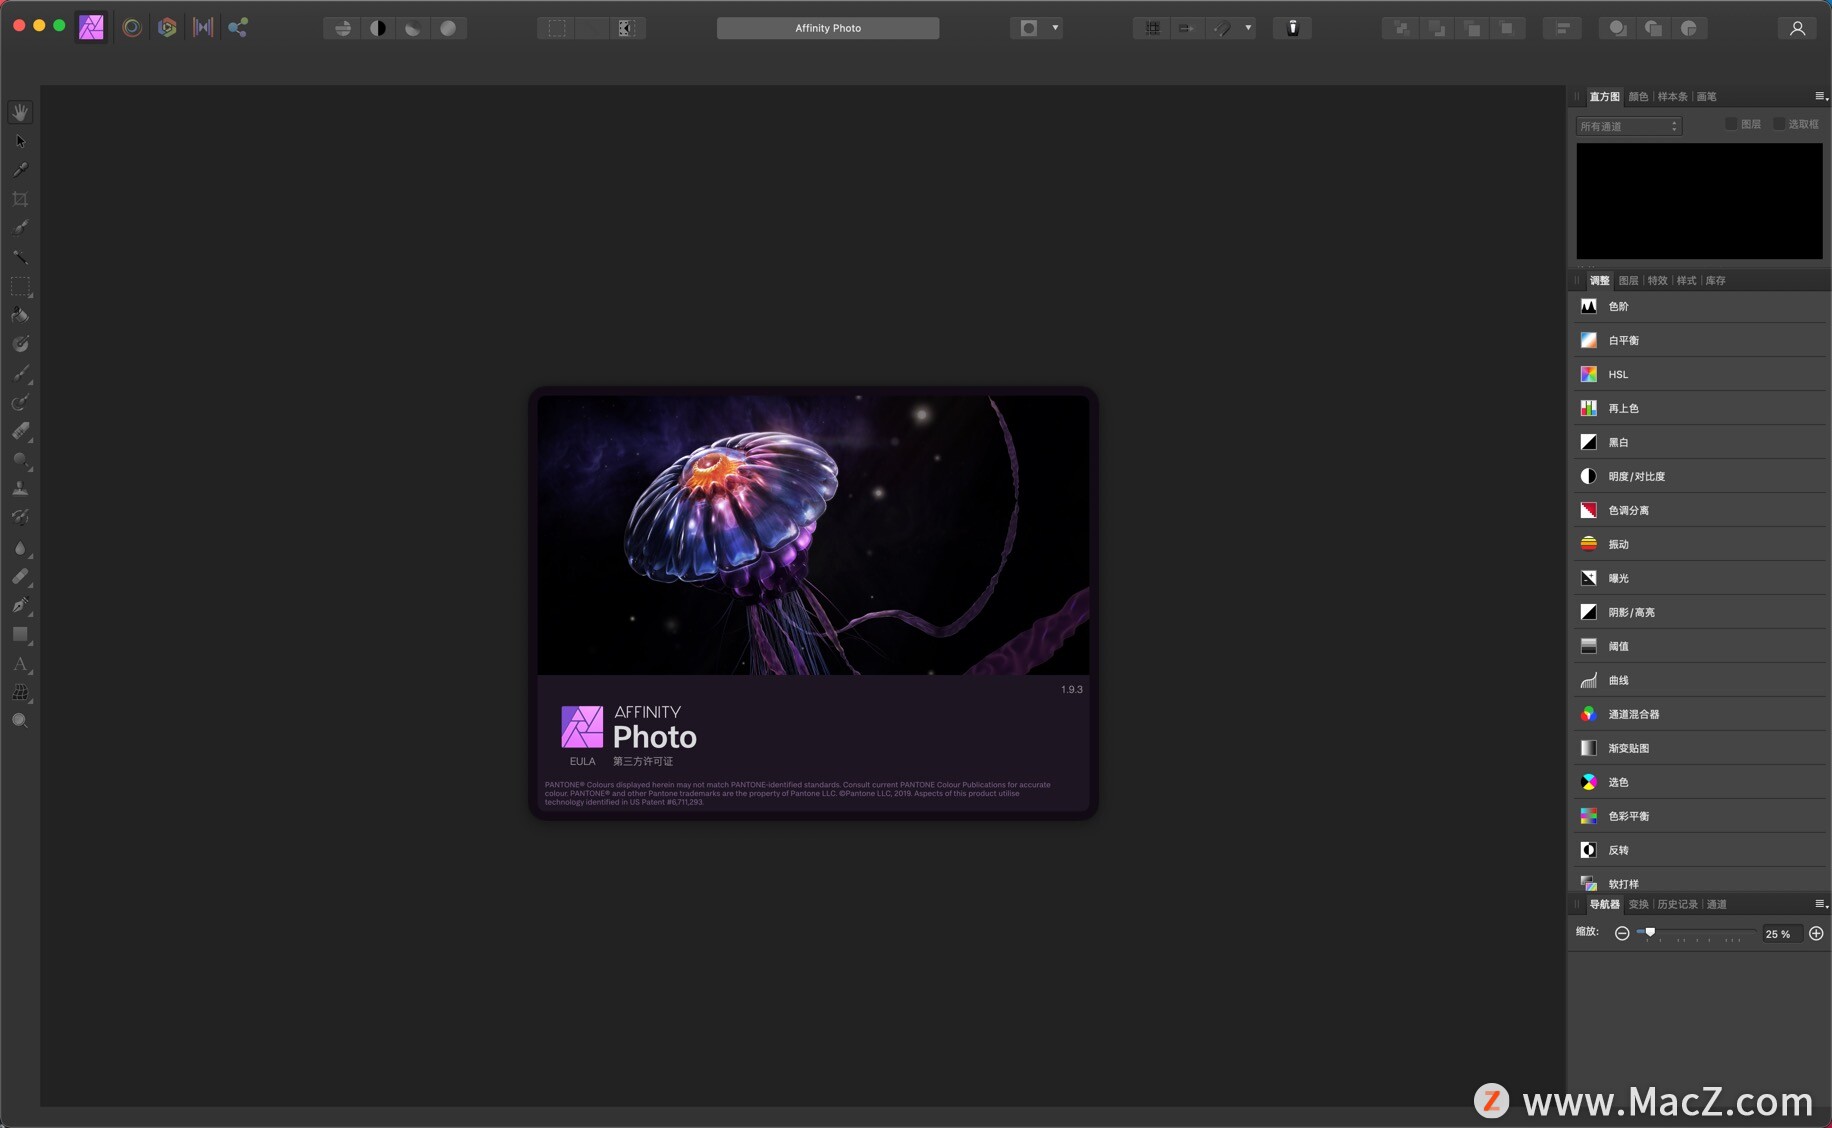This screenshot has height=1128, width=1832.
Task: Select the Rectangular Marquee selection tool
Action: [x=20, y=286]
